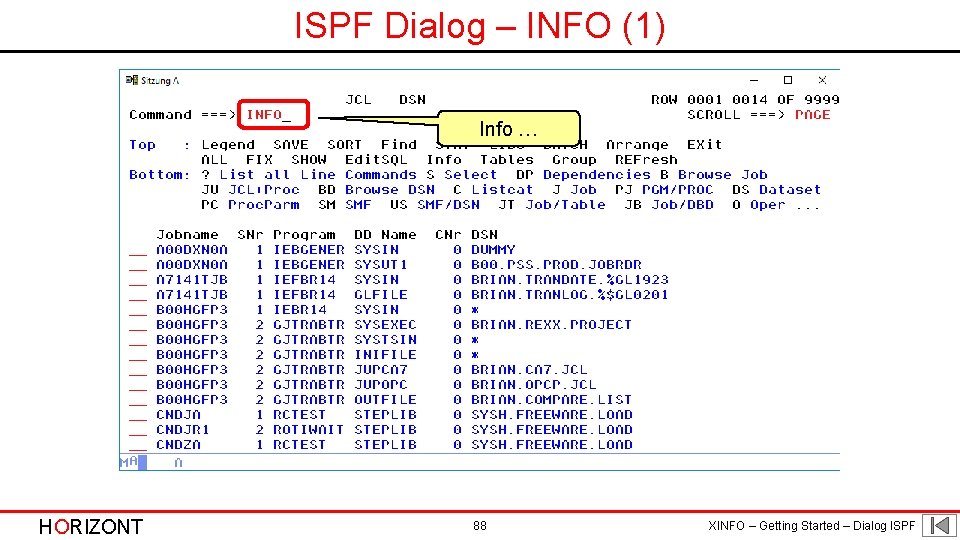Click the ALL command
Screen dimensions: 960x540
(214, 160)
